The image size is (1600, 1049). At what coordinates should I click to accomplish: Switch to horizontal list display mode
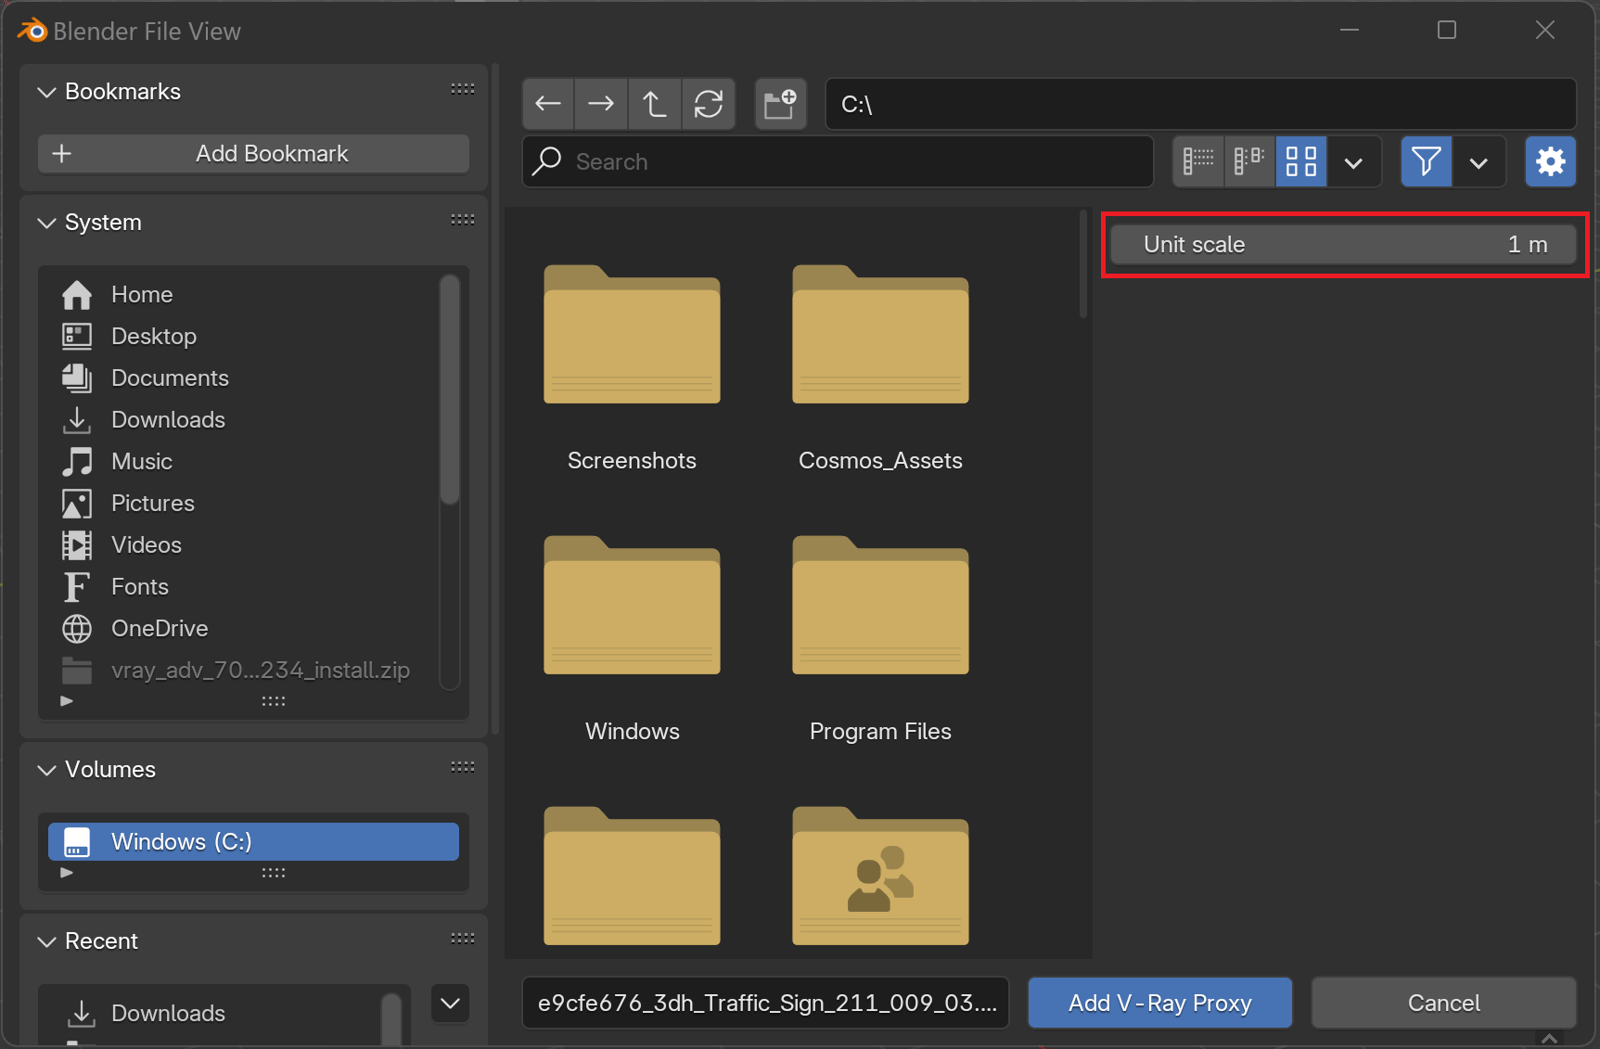[x=1249, y=161]
